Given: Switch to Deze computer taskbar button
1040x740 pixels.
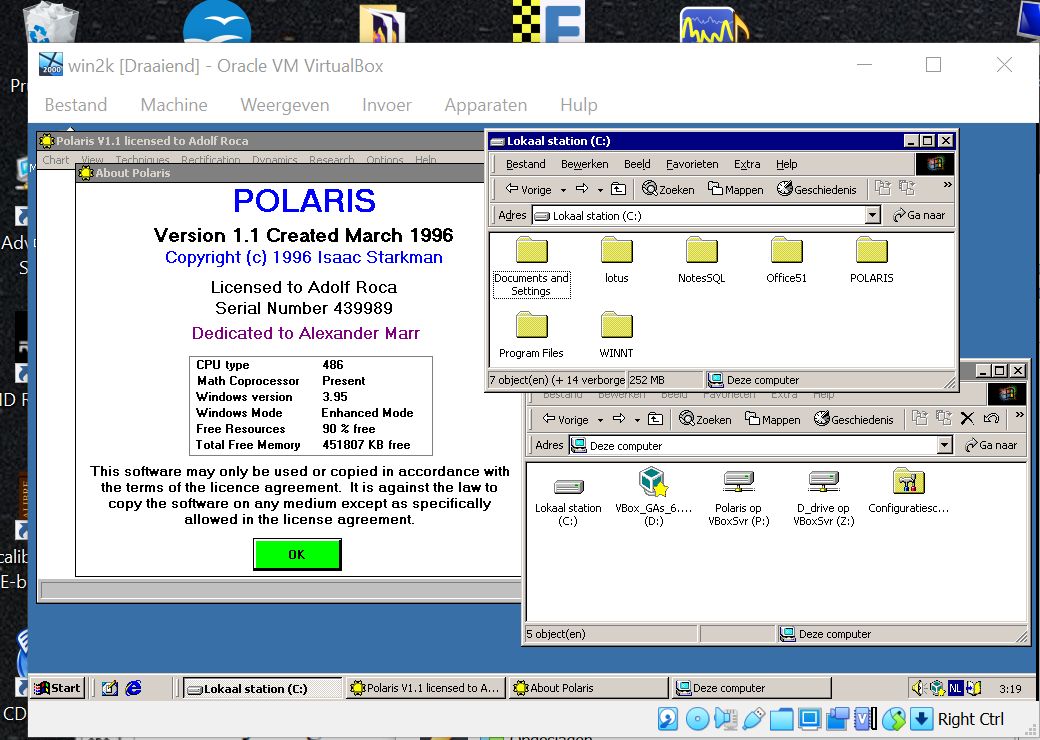Looking at the screenshot, I should 751,688.
